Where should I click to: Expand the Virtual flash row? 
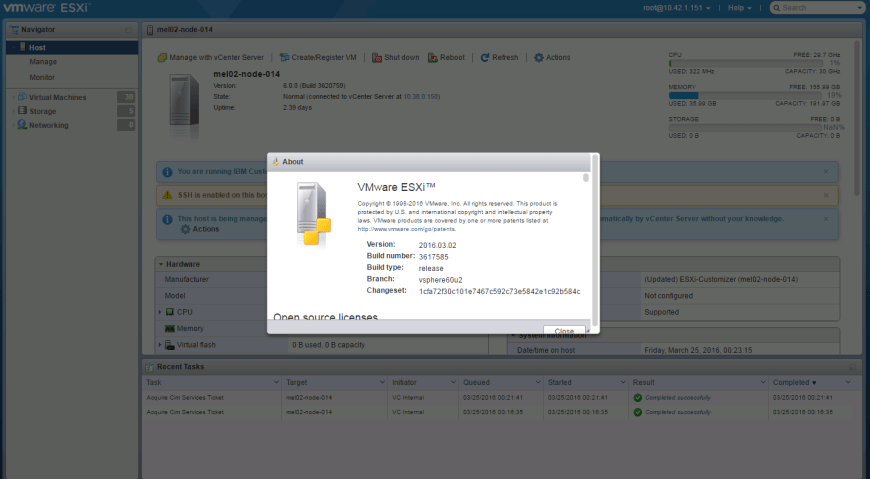pos(160,345)
